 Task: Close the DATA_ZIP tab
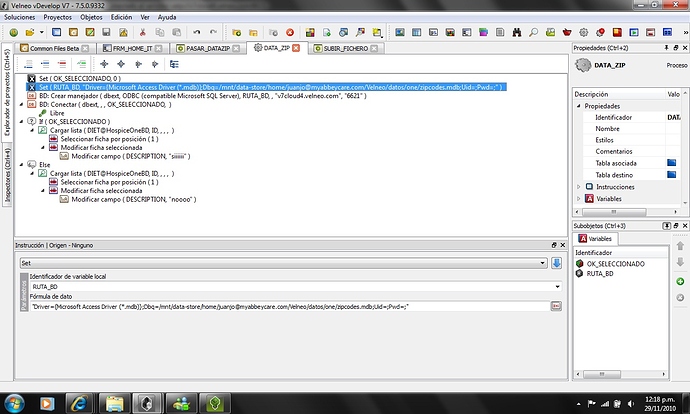[x=296, y=48]
